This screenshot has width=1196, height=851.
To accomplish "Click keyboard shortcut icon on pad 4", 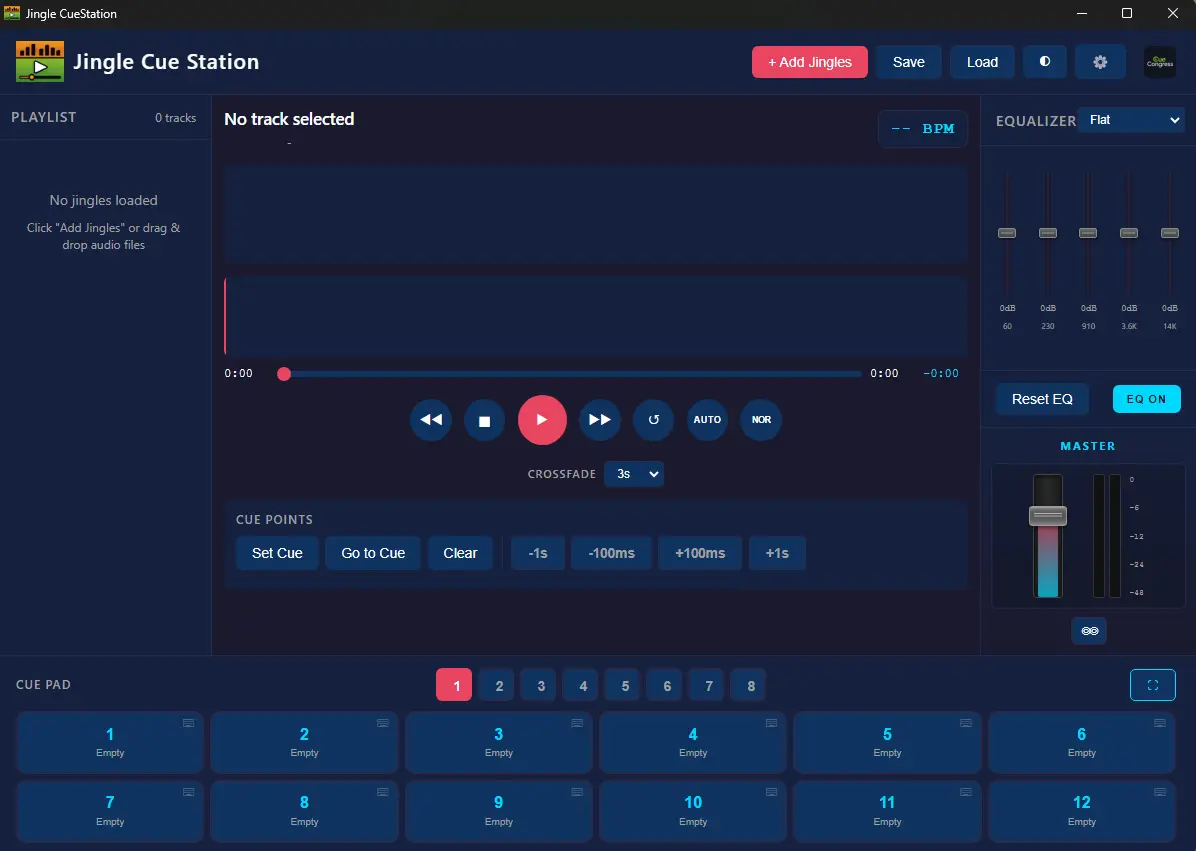I will (772, 723).
